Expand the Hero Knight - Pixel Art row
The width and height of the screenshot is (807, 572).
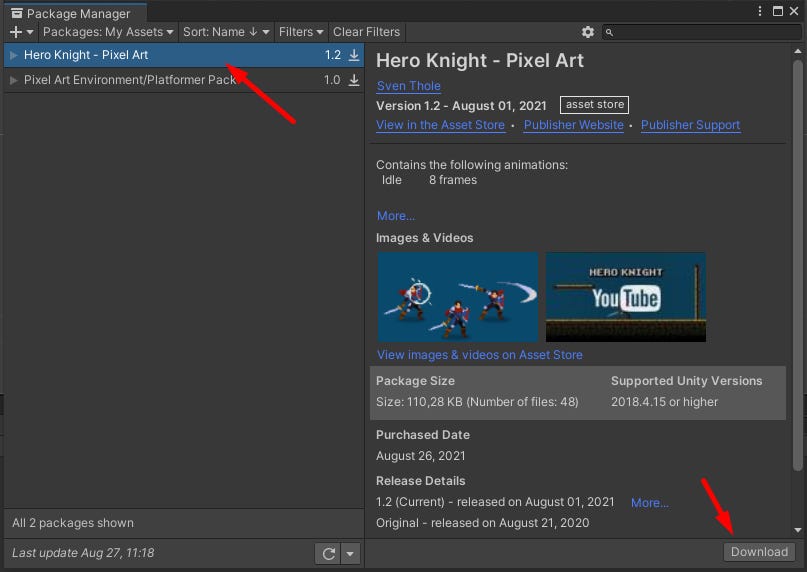point(13,55)
